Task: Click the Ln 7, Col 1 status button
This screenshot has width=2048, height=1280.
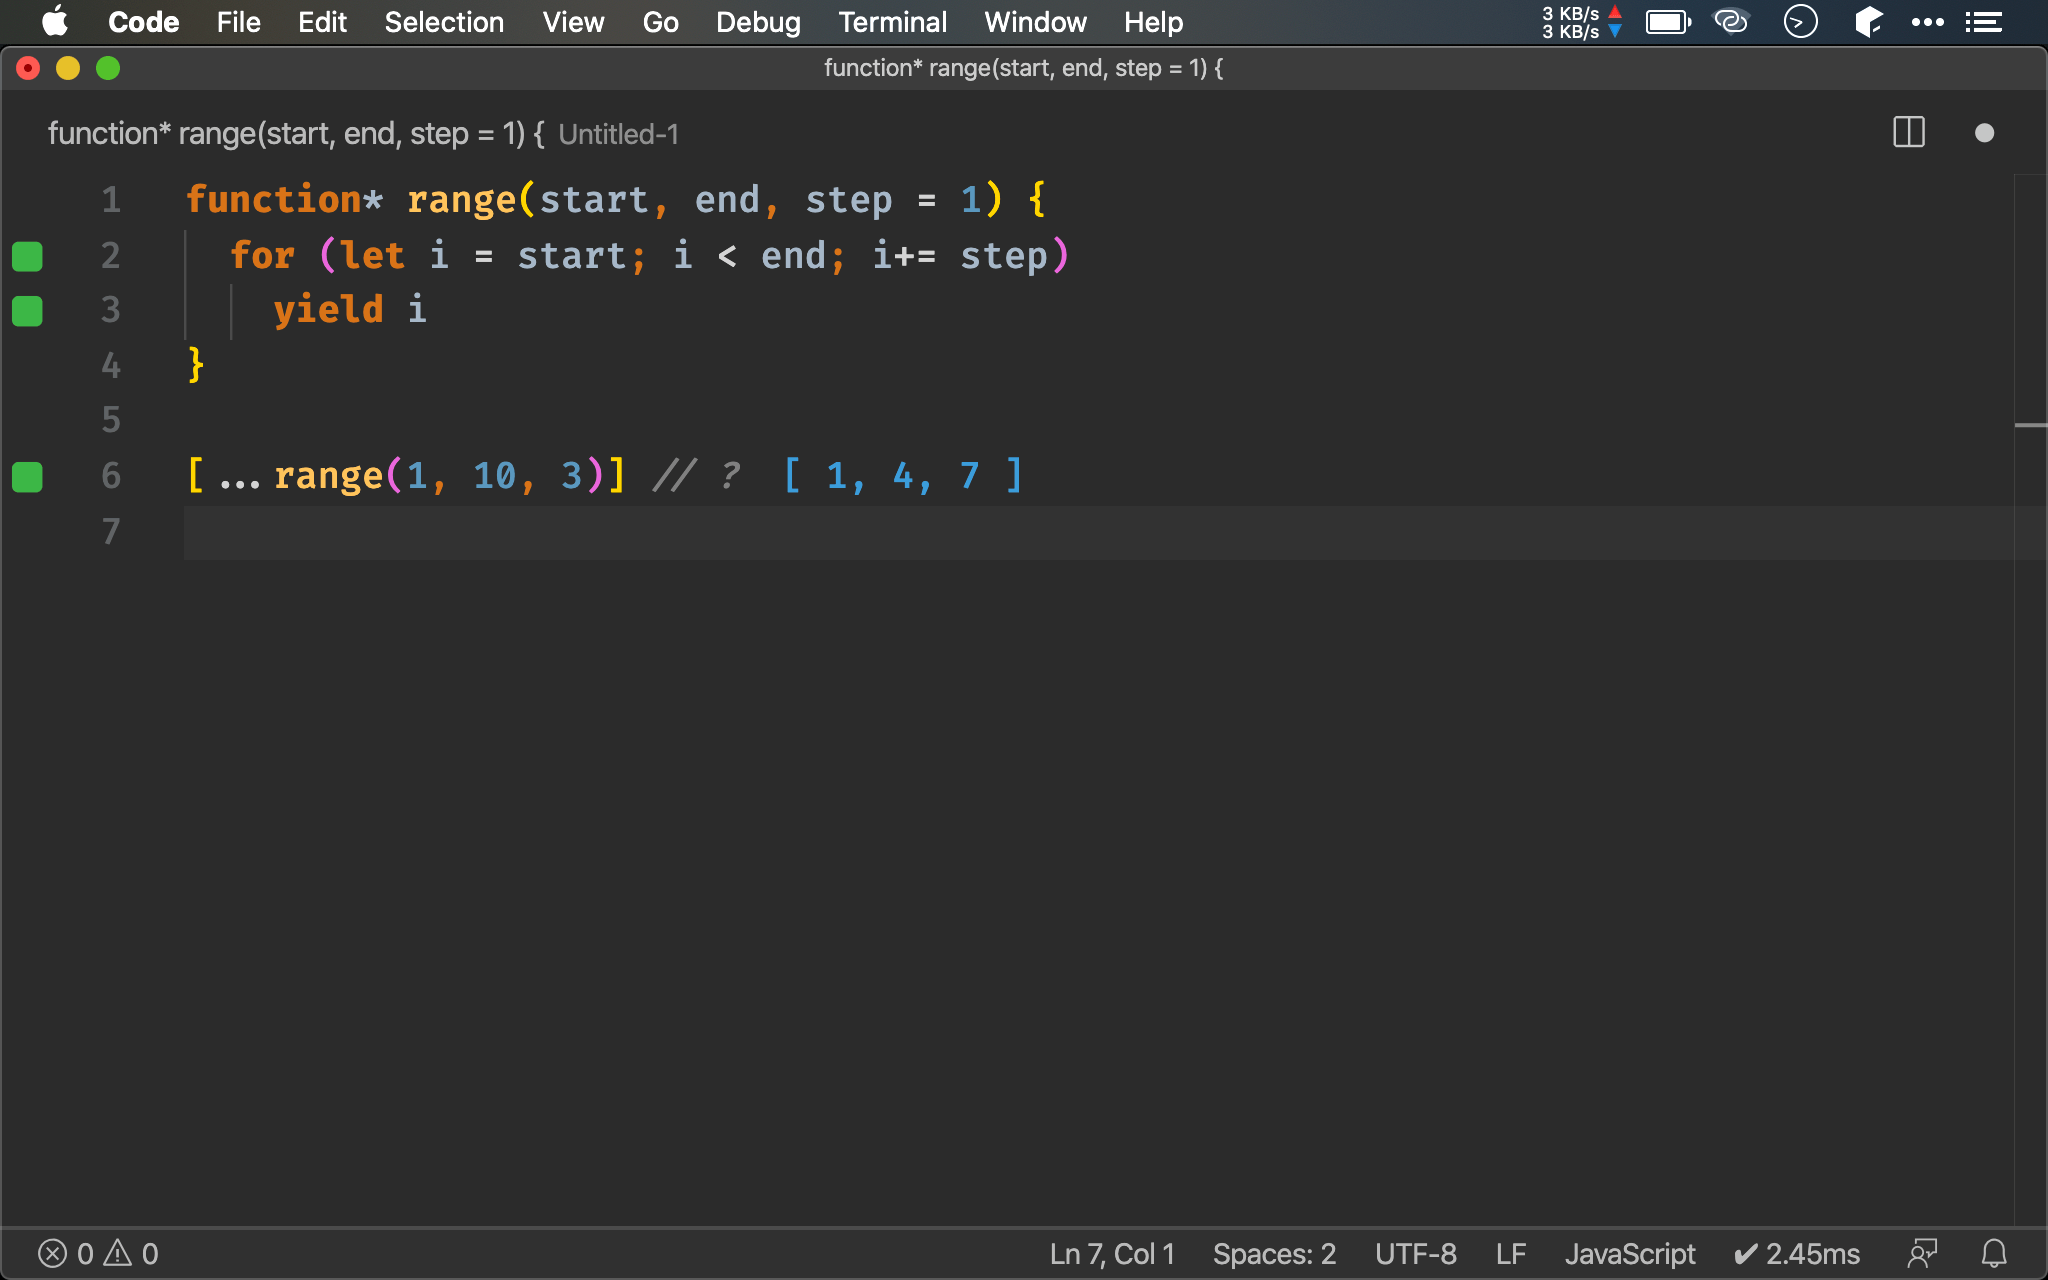Action: click(1112, 1253)
